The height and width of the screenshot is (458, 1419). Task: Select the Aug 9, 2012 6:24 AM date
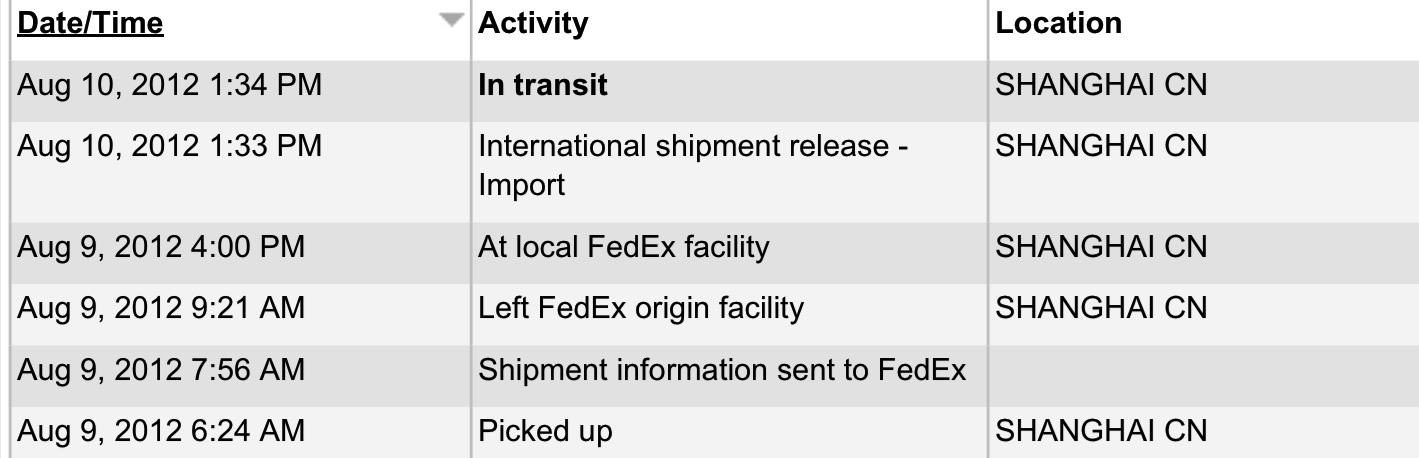(161, 432)
